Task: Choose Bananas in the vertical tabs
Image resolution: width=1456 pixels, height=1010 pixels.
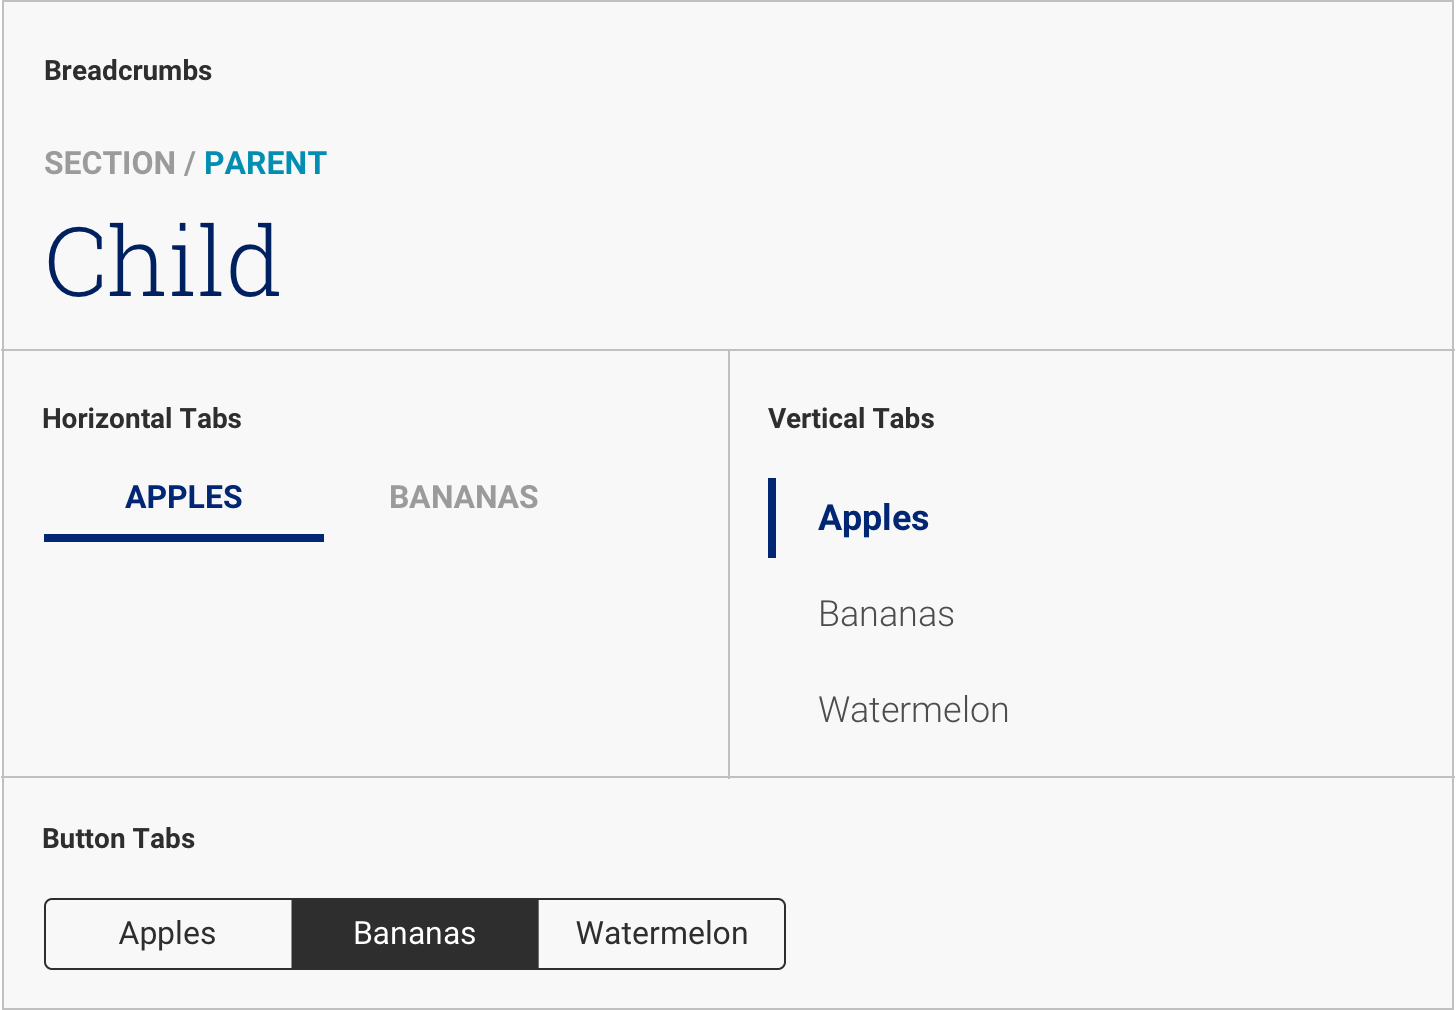Action: click(x=886, y=614)
